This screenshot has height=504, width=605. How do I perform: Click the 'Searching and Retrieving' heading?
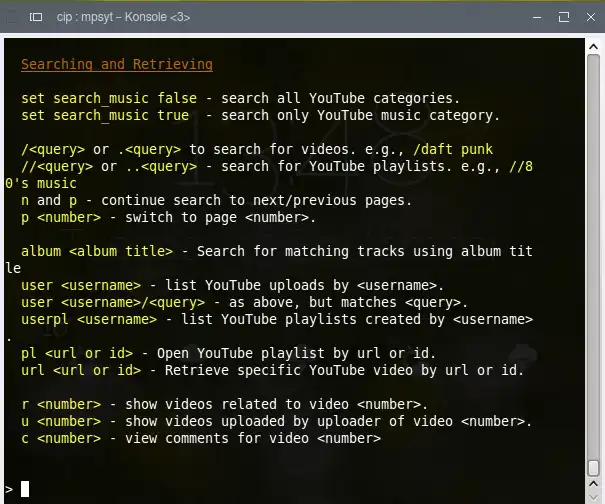[117, 64]
